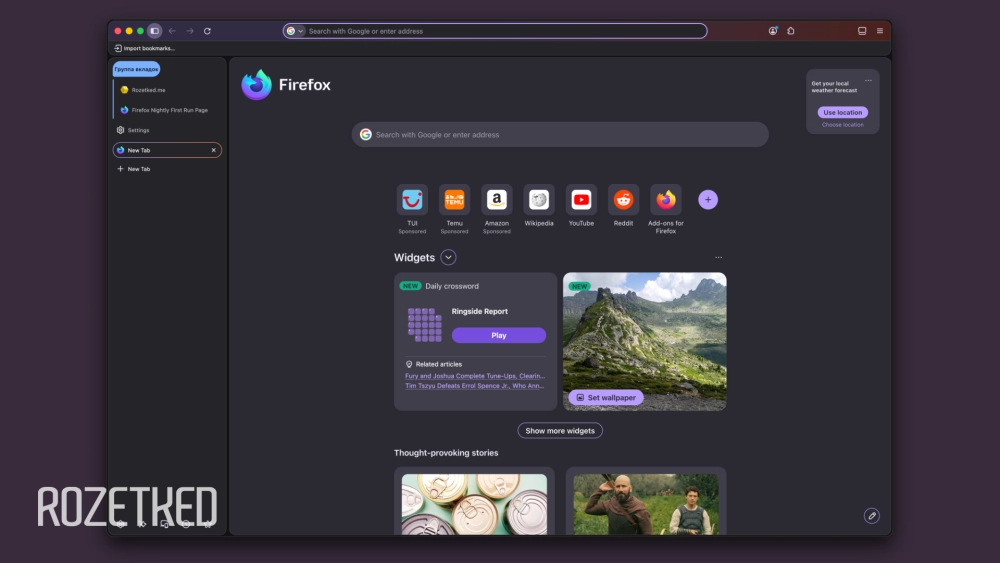Click the crossword grid icon
Image resolution: width=1000 pixels, height=563 pixels.
click(425, 325)
